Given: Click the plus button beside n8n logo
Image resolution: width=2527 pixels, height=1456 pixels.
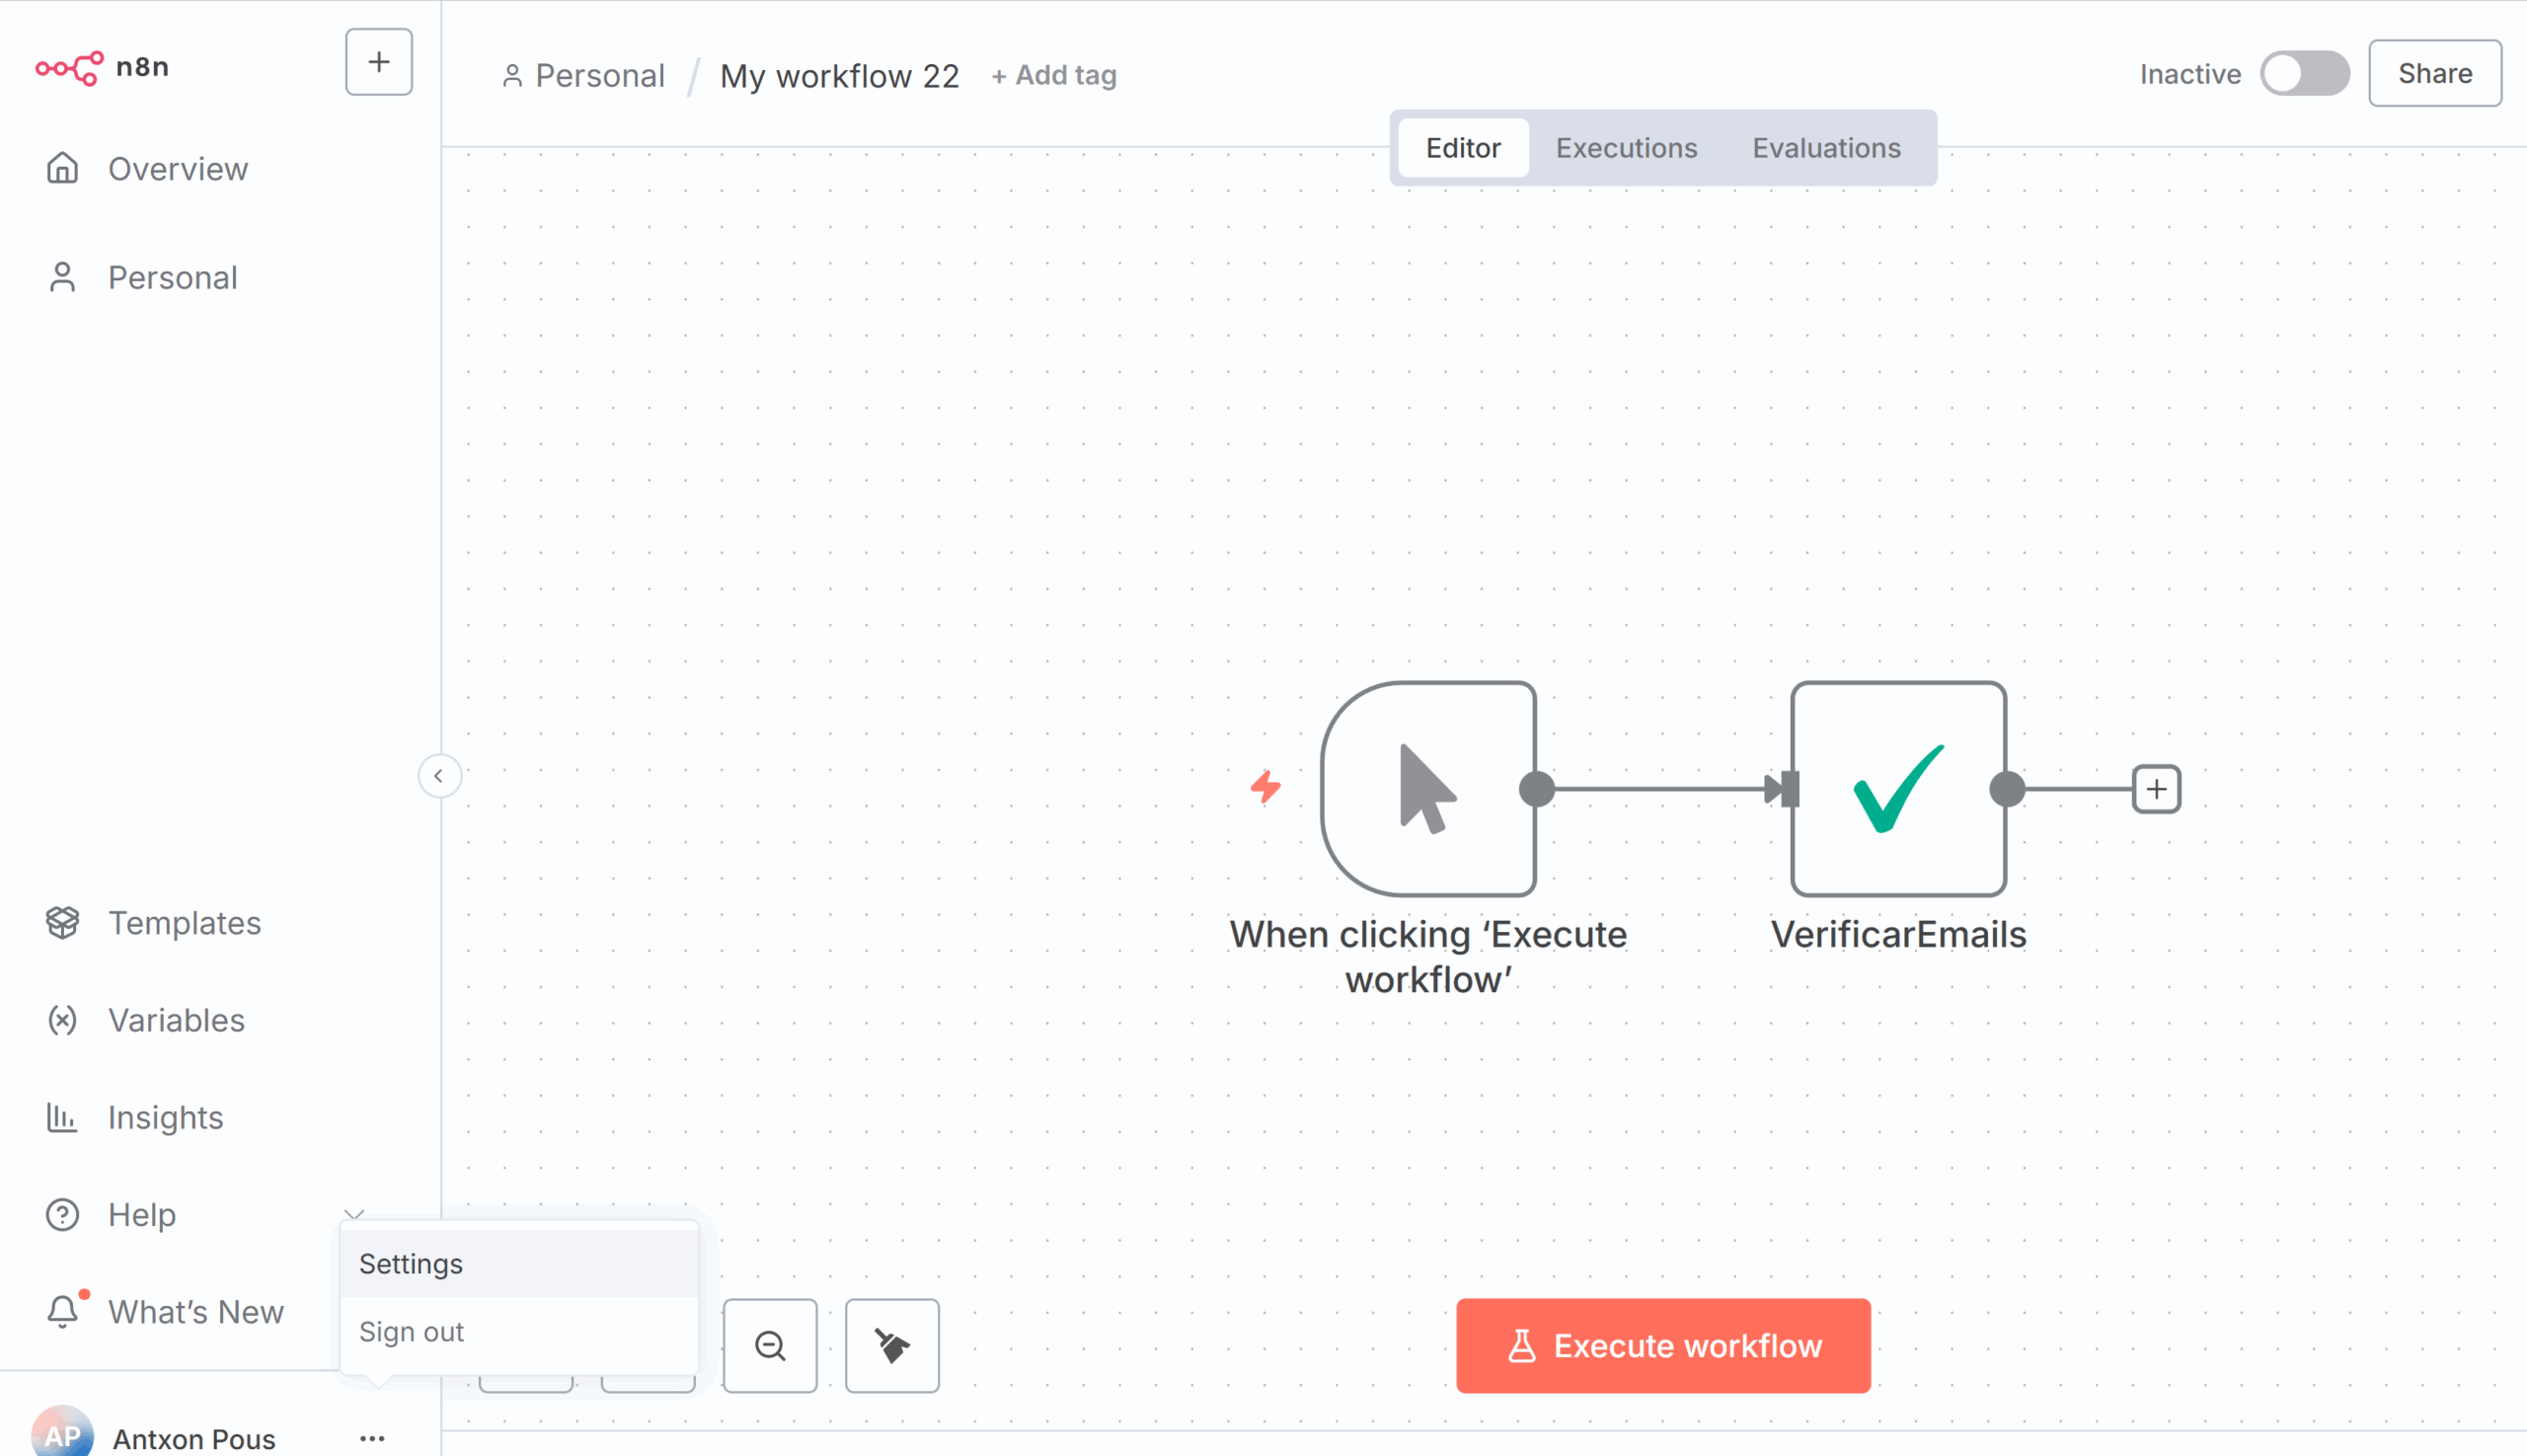Looking at the screenshot, I should click(378, 62).
